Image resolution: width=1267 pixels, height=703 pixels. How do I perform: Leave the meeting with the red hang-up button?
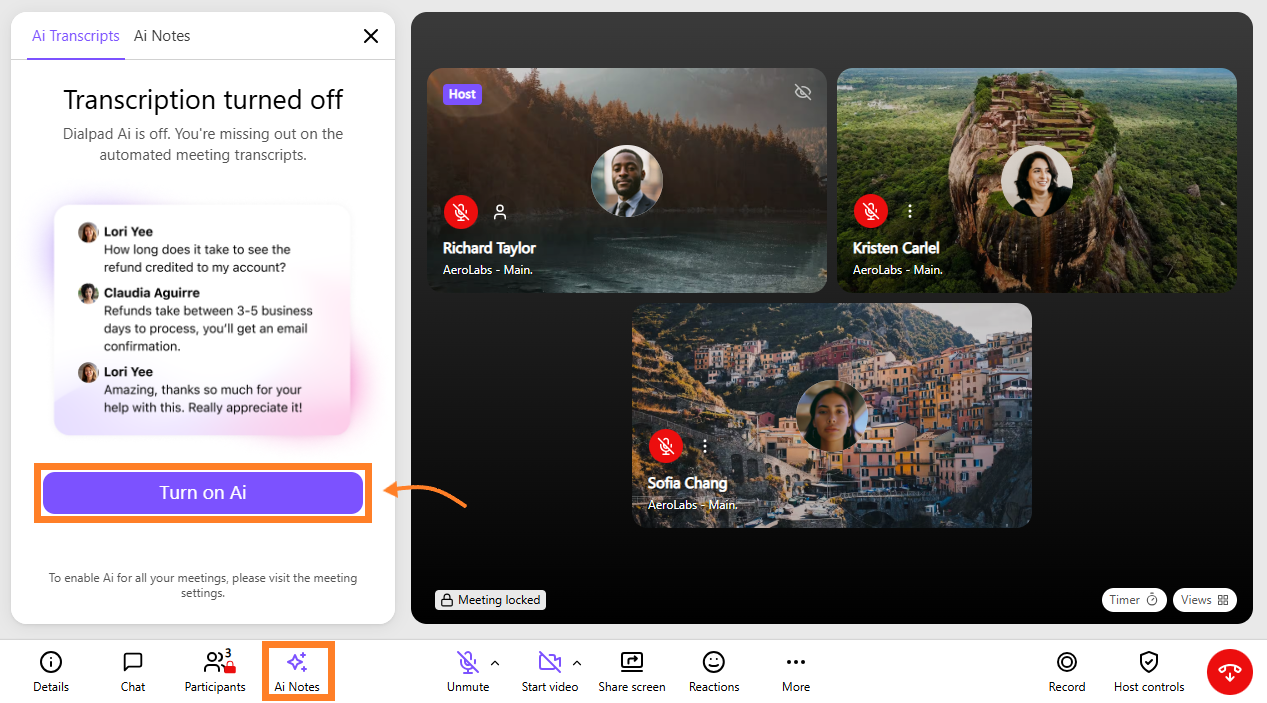[x=1229, y=672]
